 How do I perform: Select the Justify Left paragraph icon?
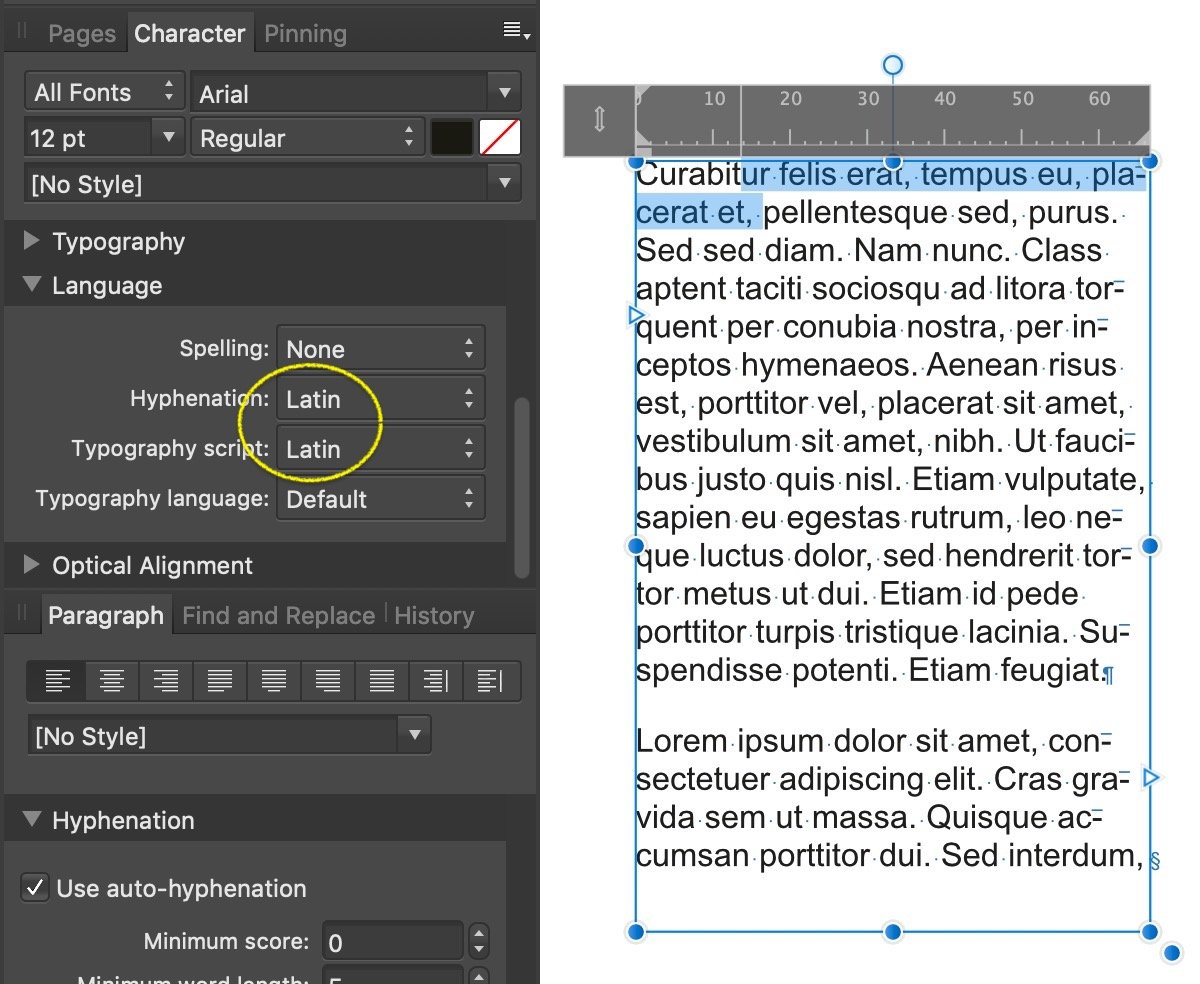click(x=220, y=681)
